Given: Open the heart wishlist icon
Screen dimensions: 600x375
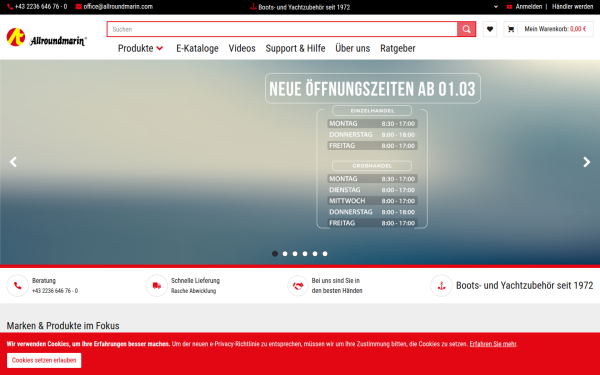Looking at the screenshot, I should pyautogui.click(x=490, y=29).
